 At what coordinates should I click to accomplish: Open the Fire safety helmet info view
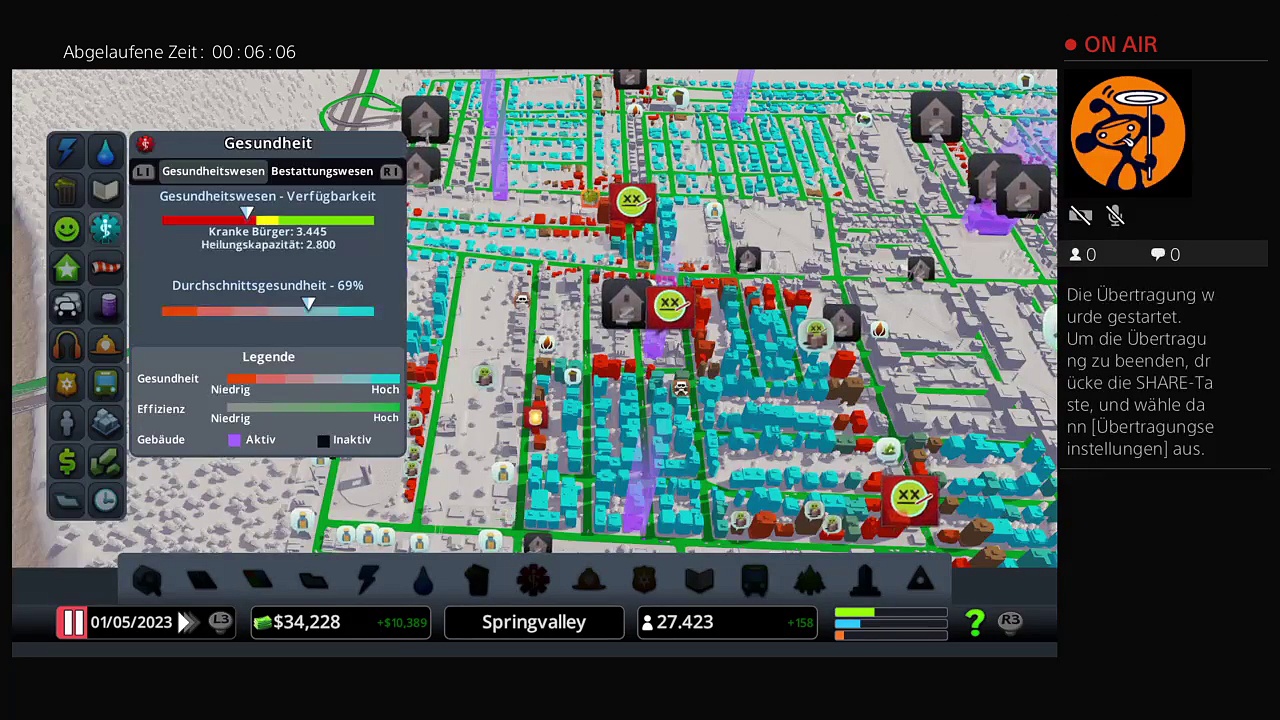tap(106, 345)
